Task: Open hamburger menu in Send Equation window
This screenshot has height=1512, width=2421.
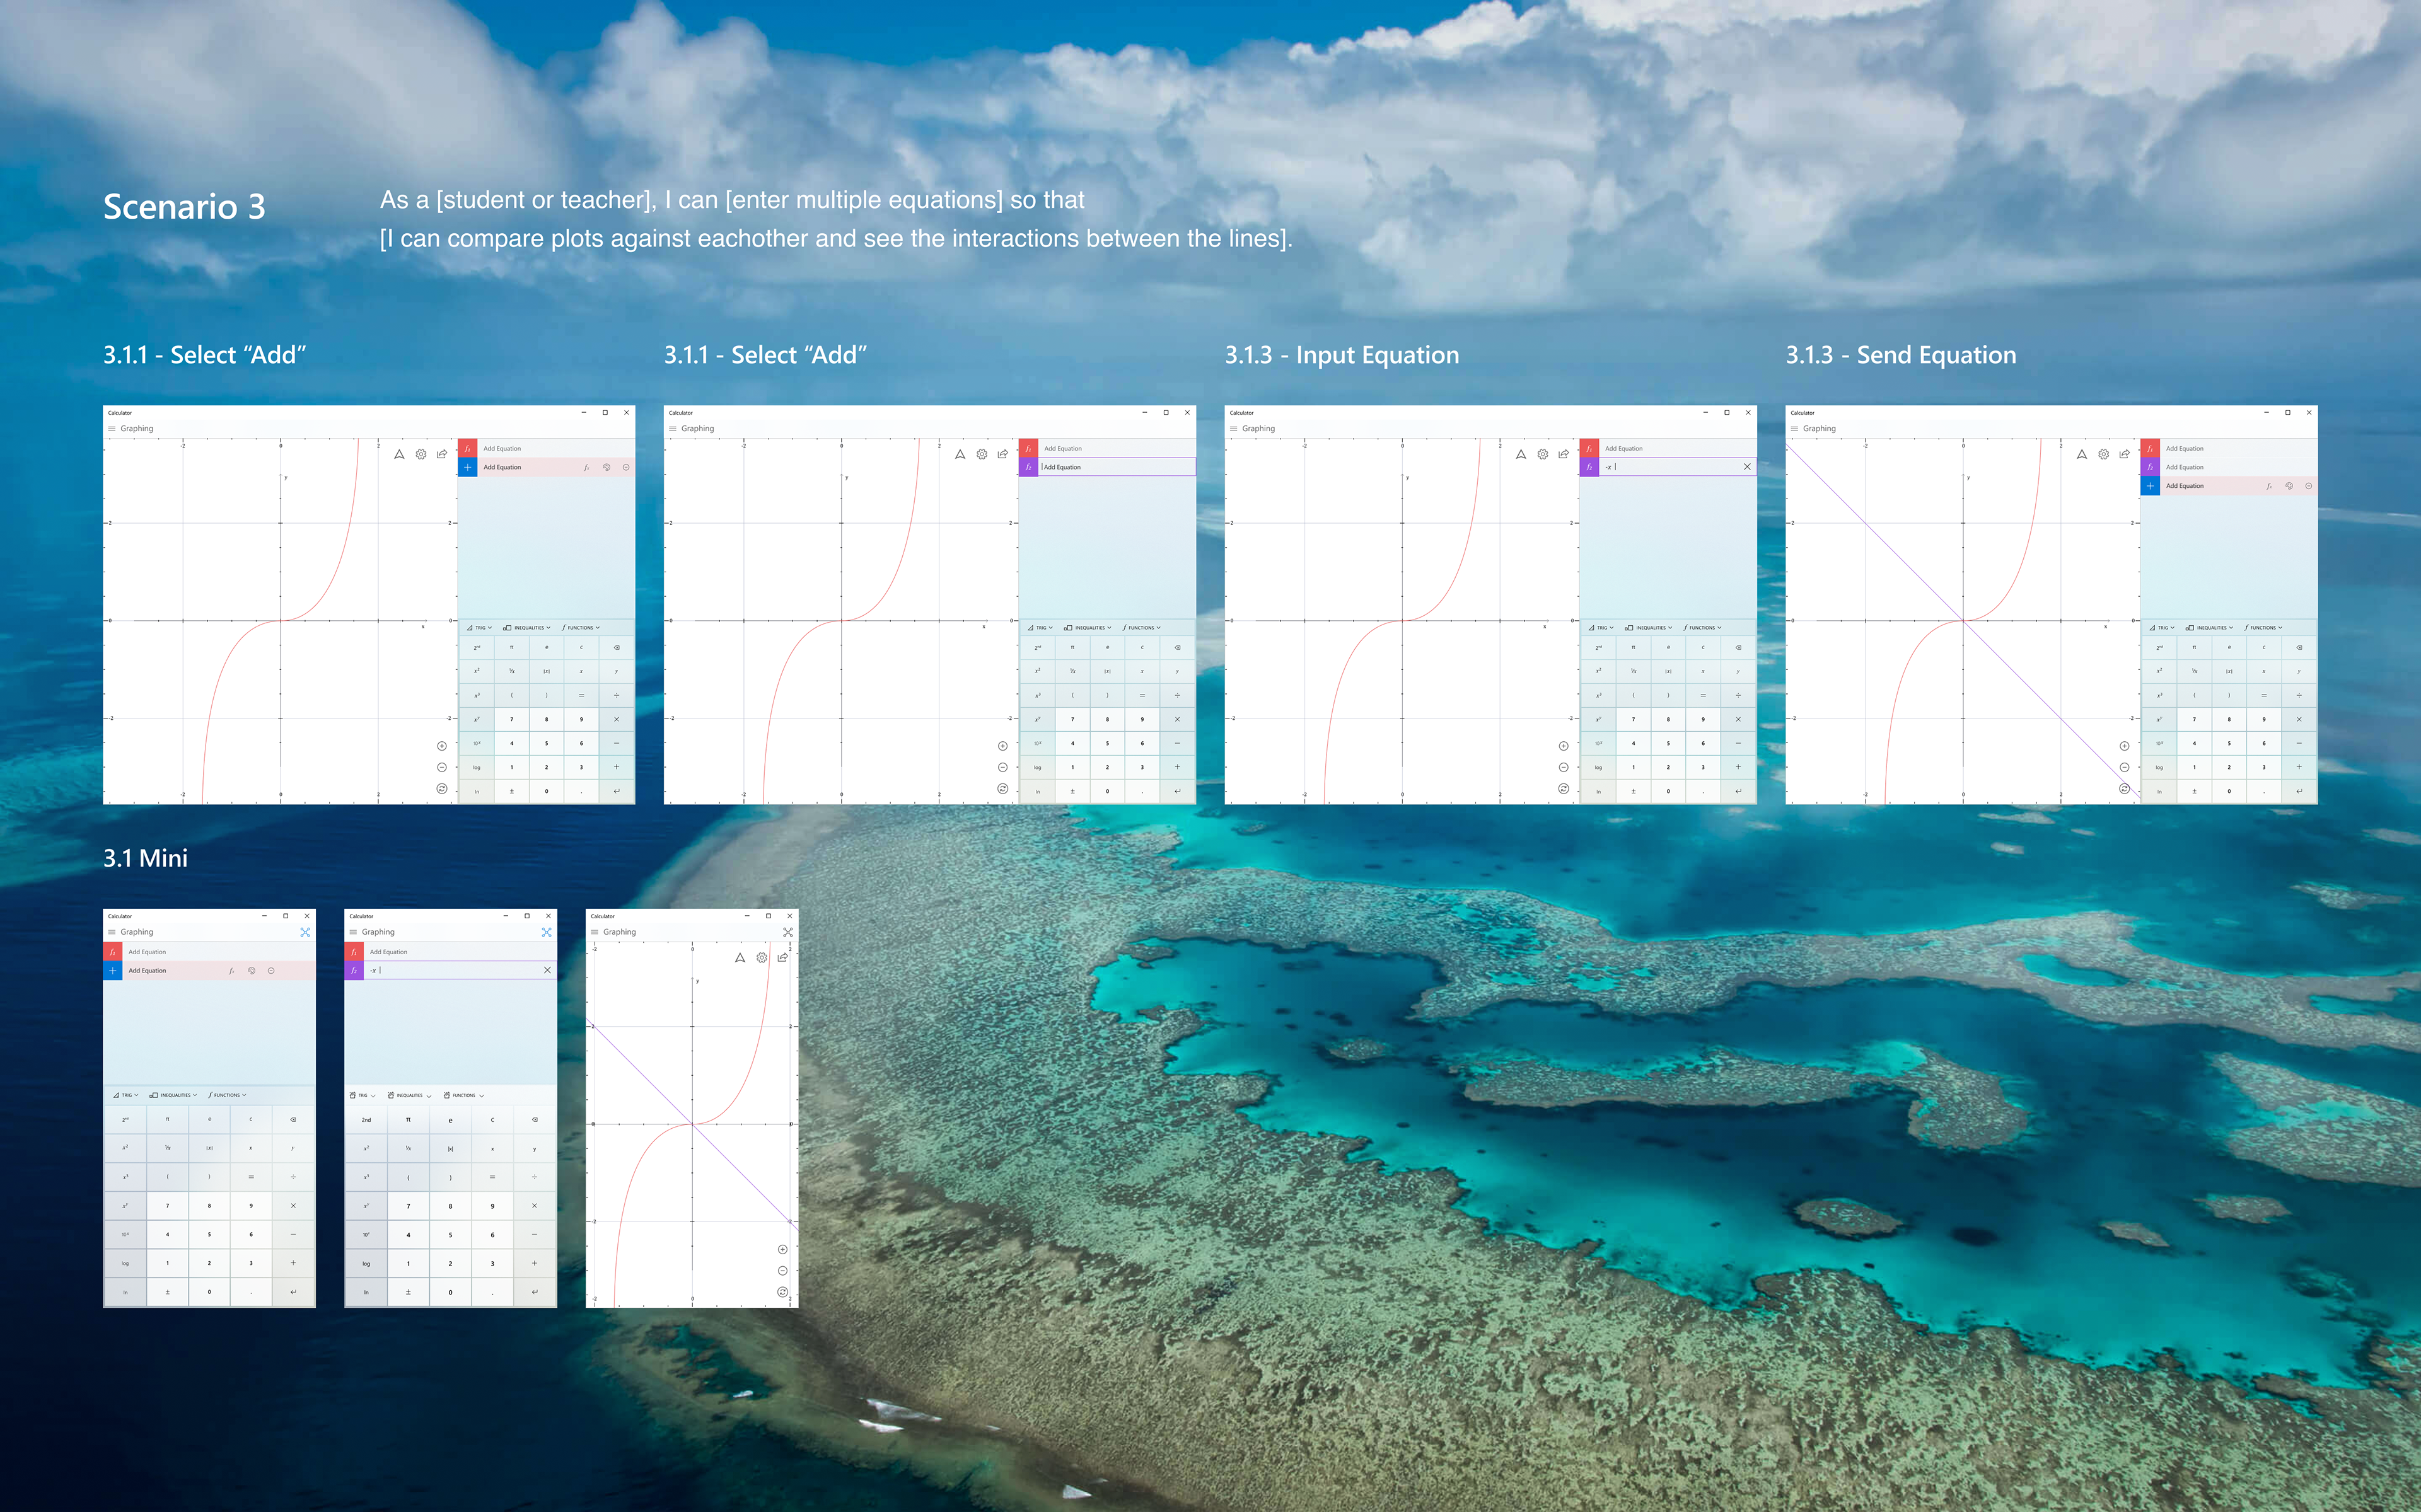Action: (x=1795, y=429)
